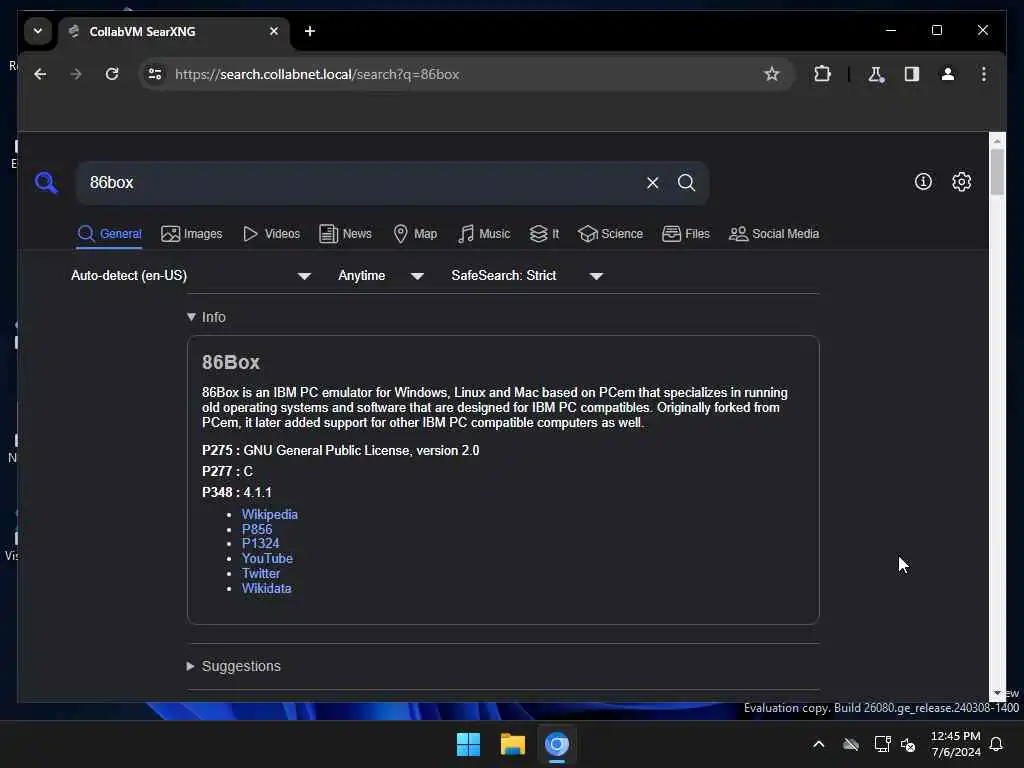Image resolution: width=1024 pixels, height=768 pixels.
Task: Open the Wikidata link
Action: [x=266, y=588]
